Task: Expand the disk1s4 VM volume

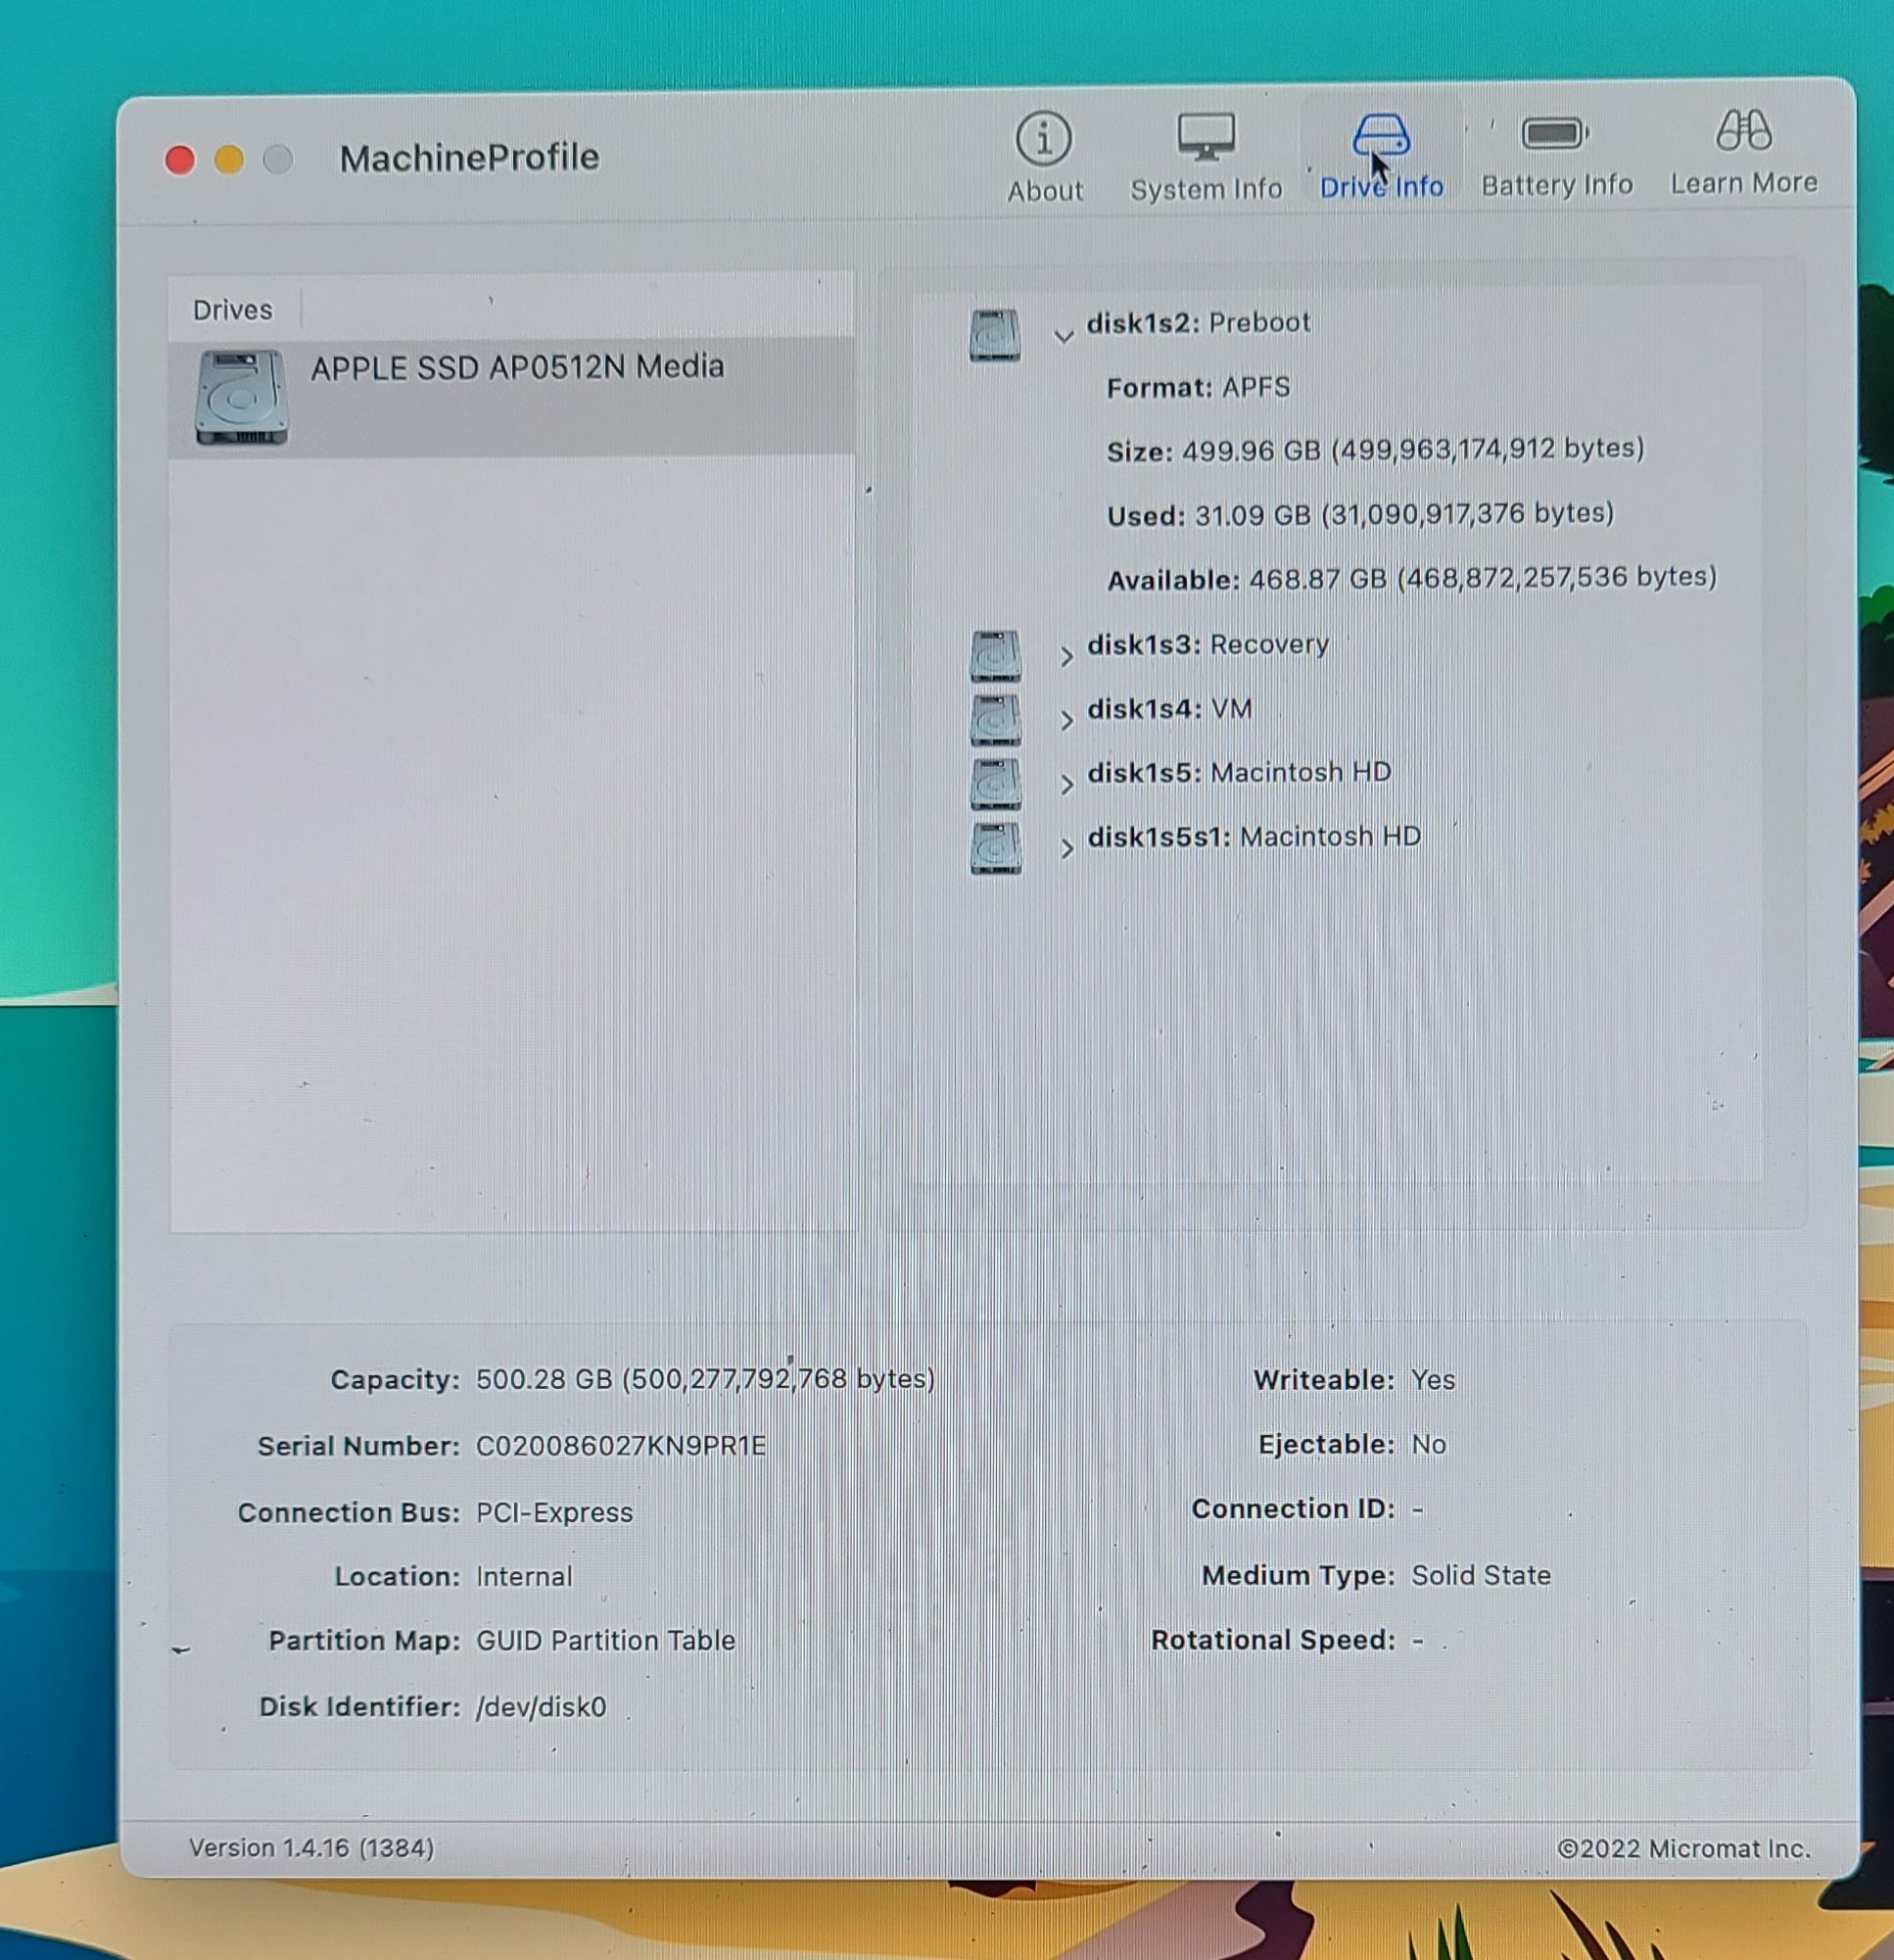Action: point(1066,721)
